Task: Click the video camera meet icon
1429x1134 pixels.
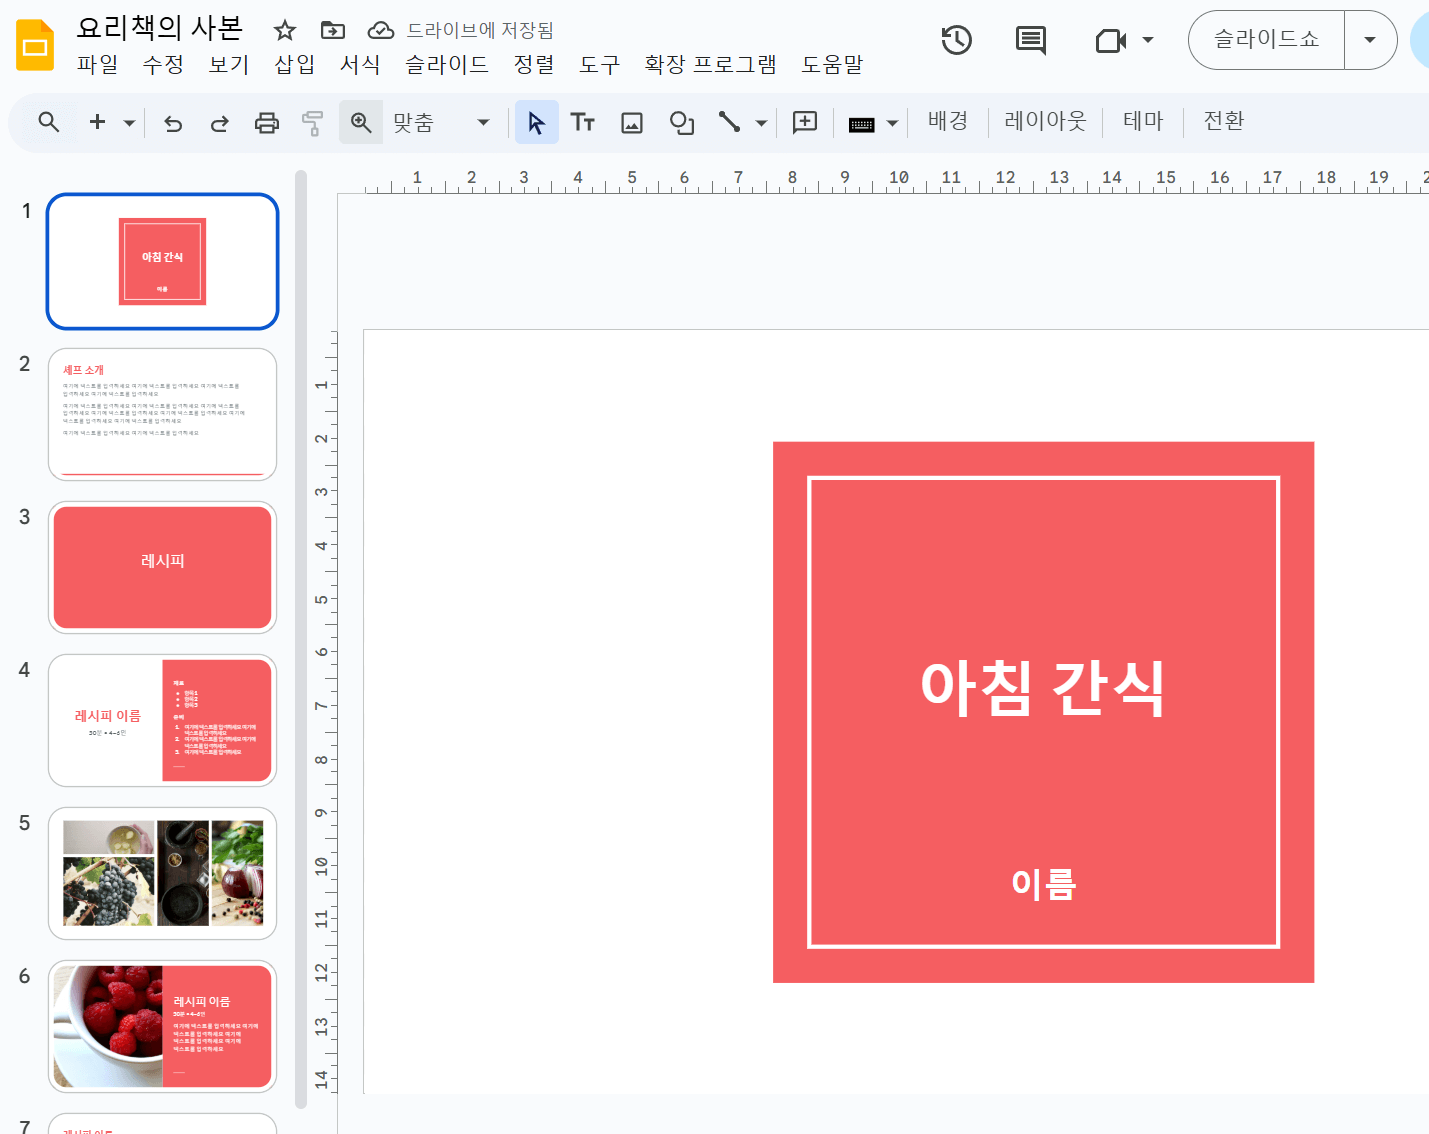Action: tap(1111, 40)
